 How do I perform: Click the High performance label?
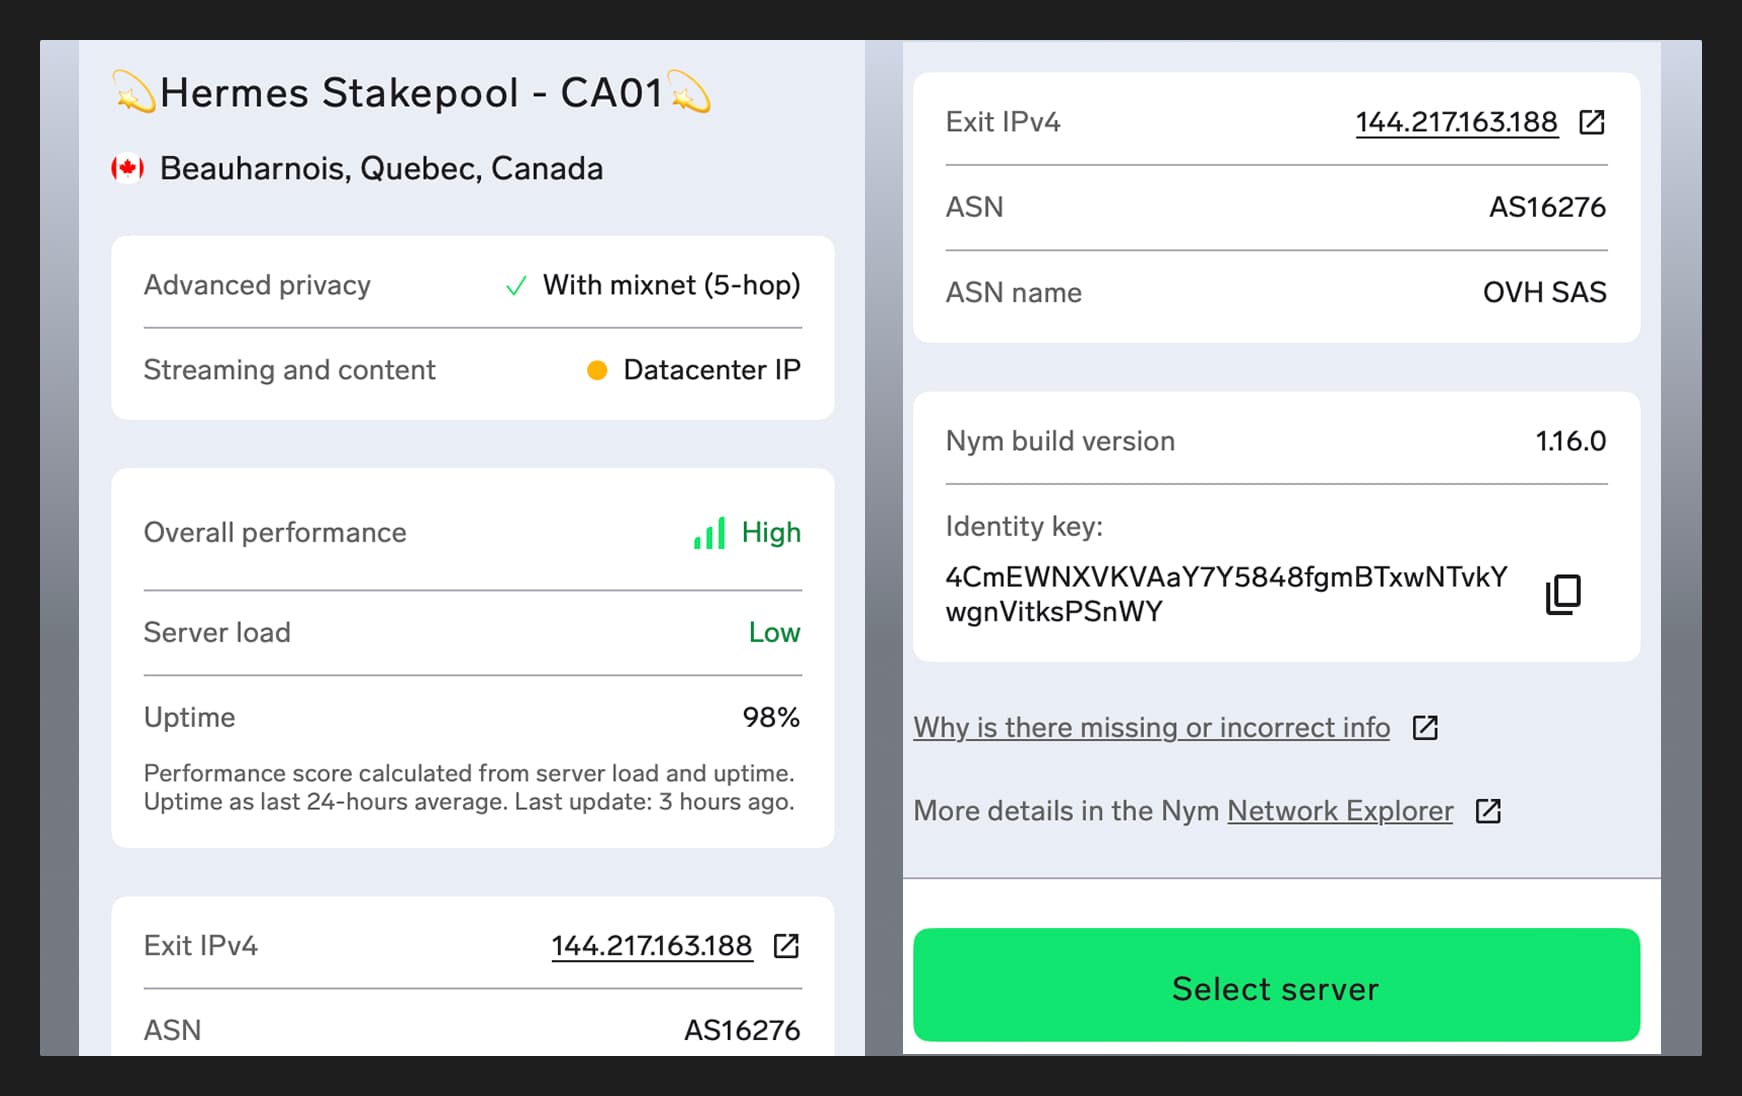[x=771, y=532]
